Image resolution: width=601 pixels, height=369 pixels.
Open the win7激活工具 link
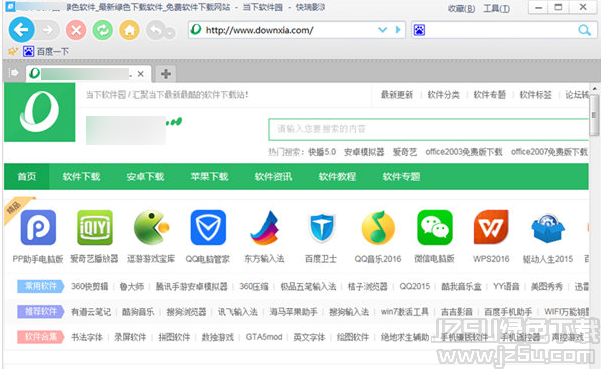pyautogui.click(x=405, y=312)
